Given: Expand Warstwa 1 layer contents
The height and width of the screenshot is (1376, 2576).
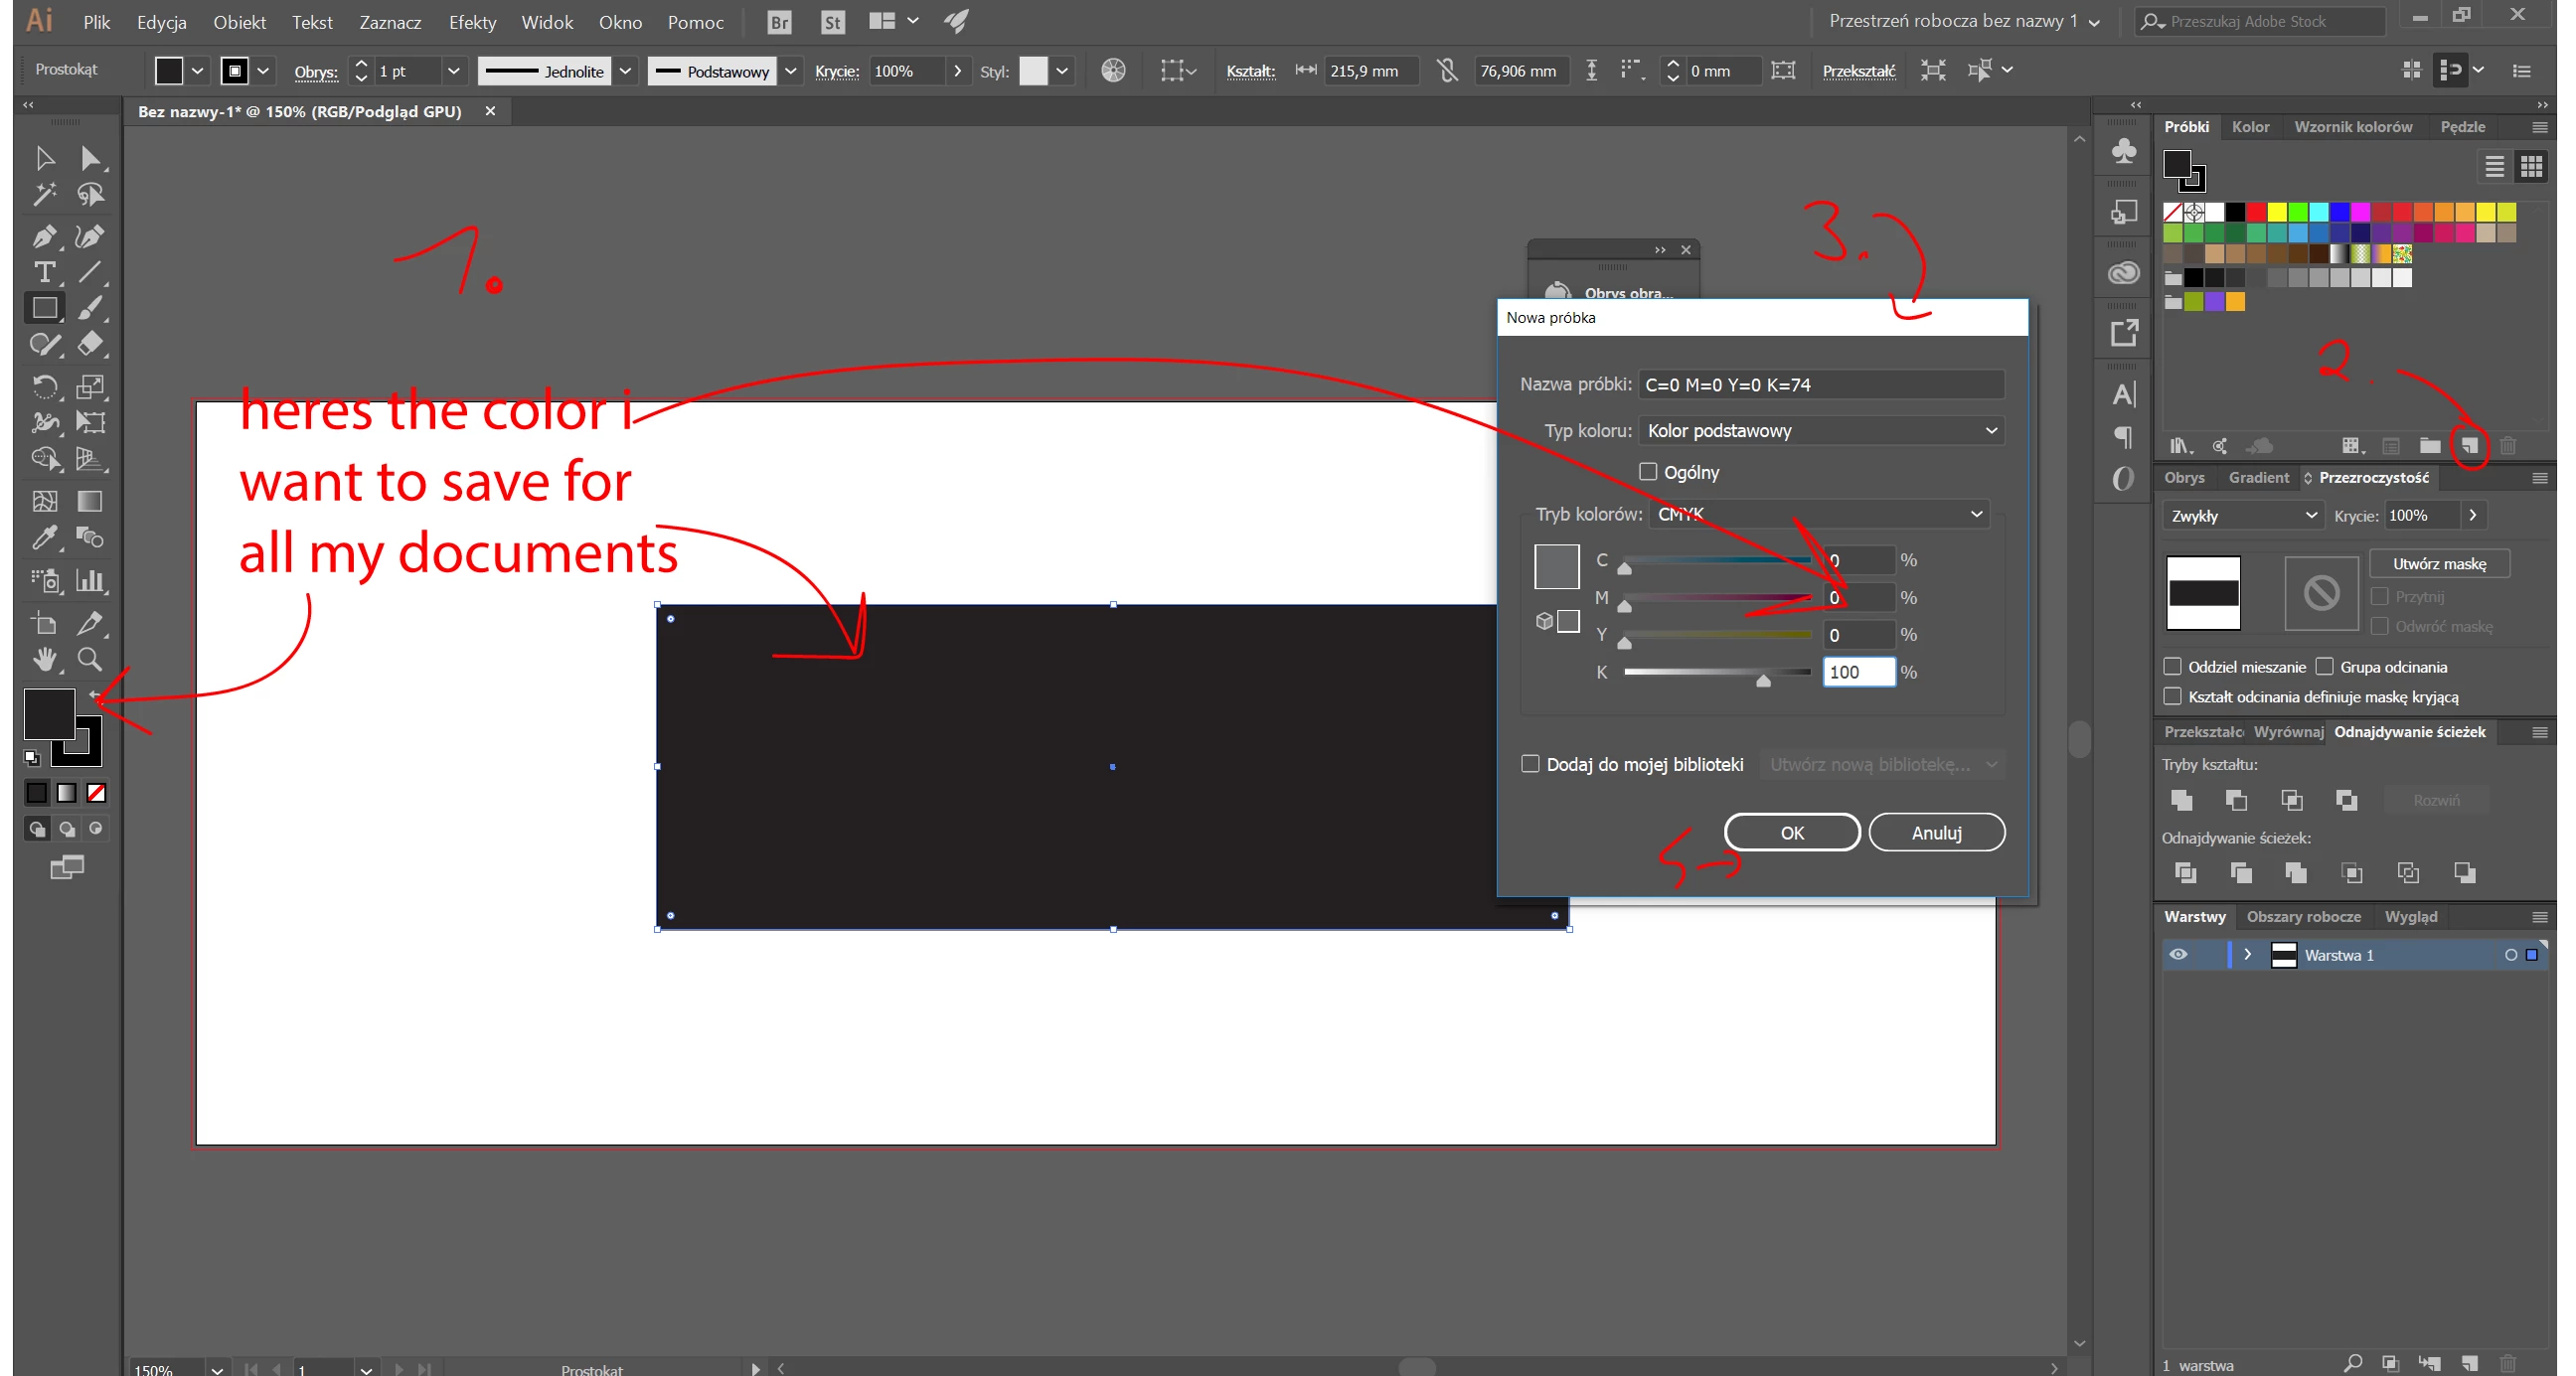Looking at the screenshot, I should (x=2248, y=955).
